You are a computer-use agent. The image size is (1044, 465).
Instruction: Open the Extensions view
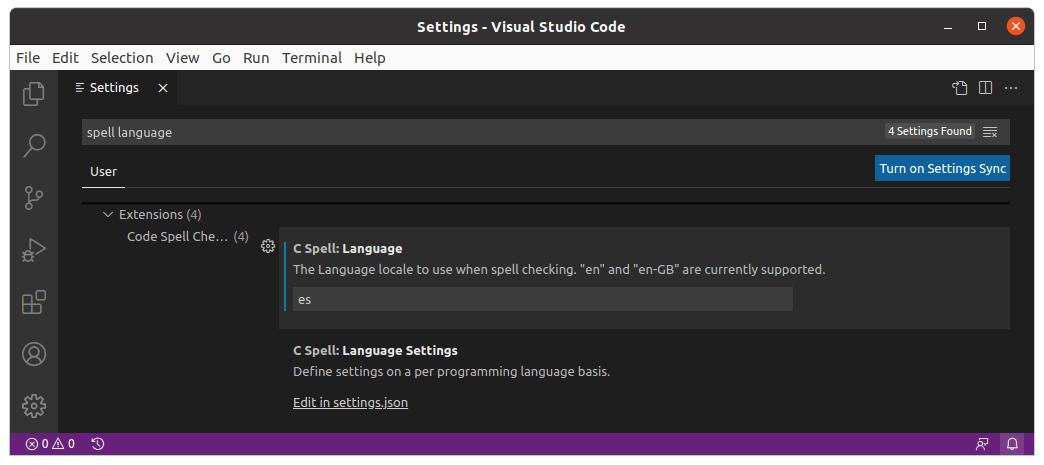(x=34, y=302)
